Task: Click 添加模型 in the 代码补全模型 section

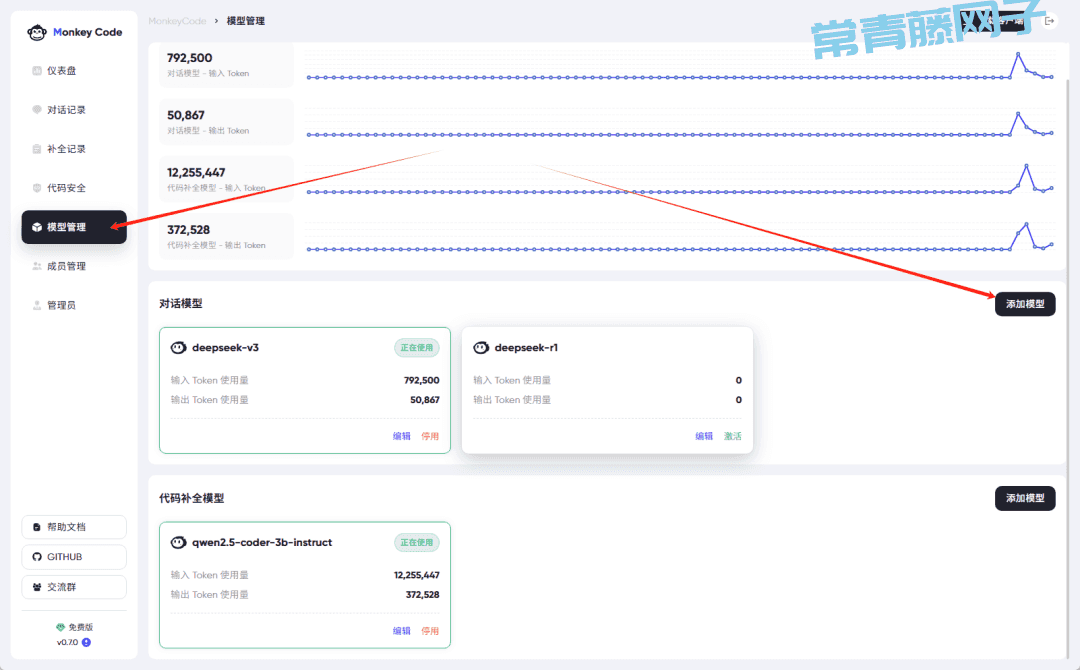Action: (1025, 498)
